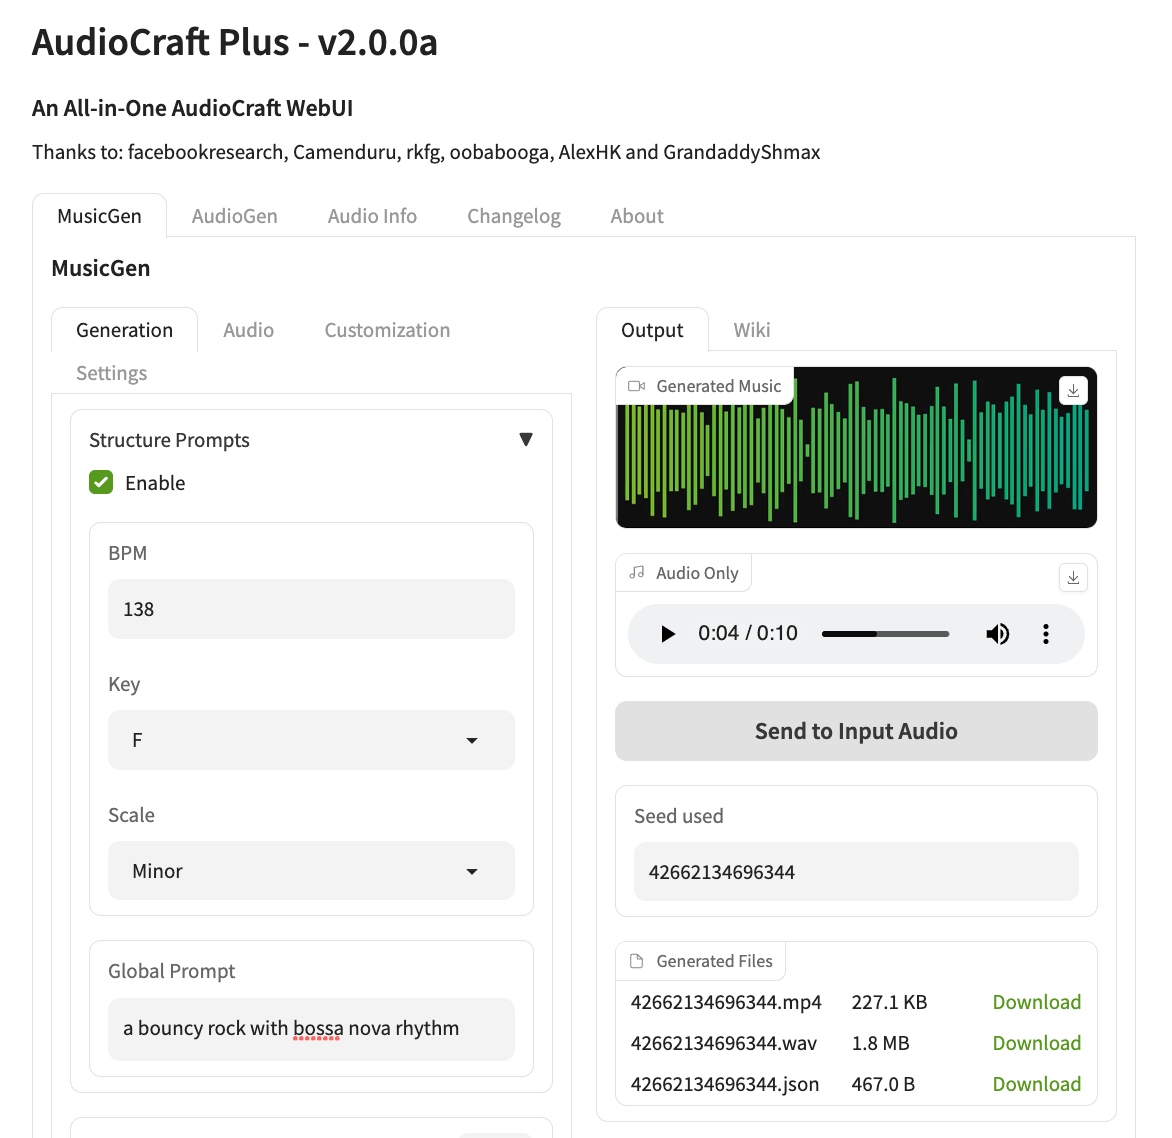
Task: Click the Generated Music video camera icon
Action: 637,386
